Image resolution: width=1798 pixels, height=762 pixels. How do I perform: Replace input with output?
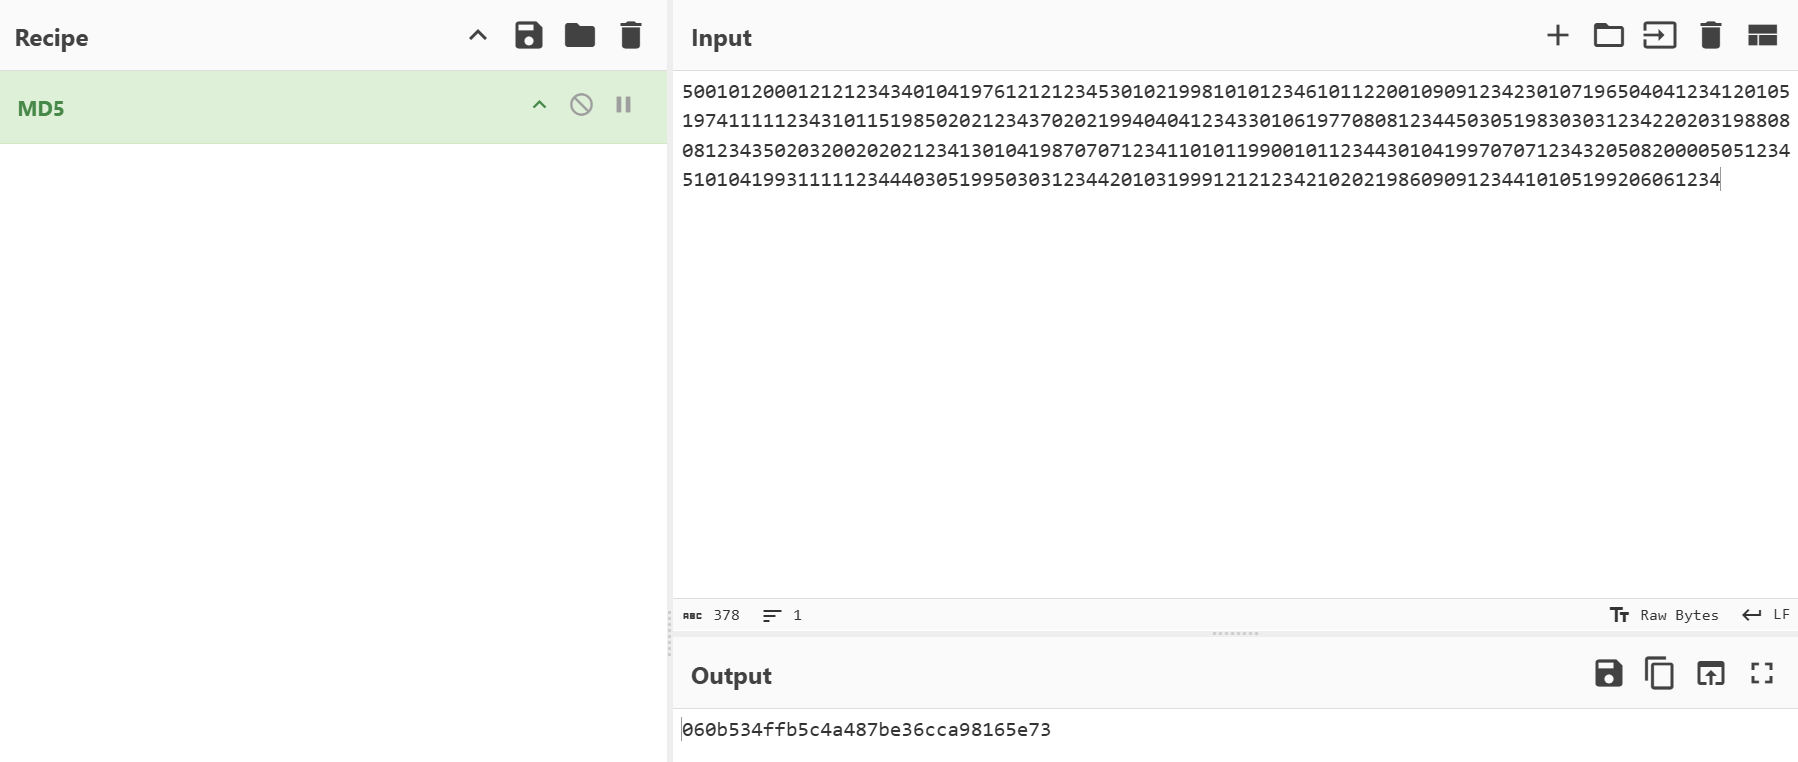(x=1711, y=674)
